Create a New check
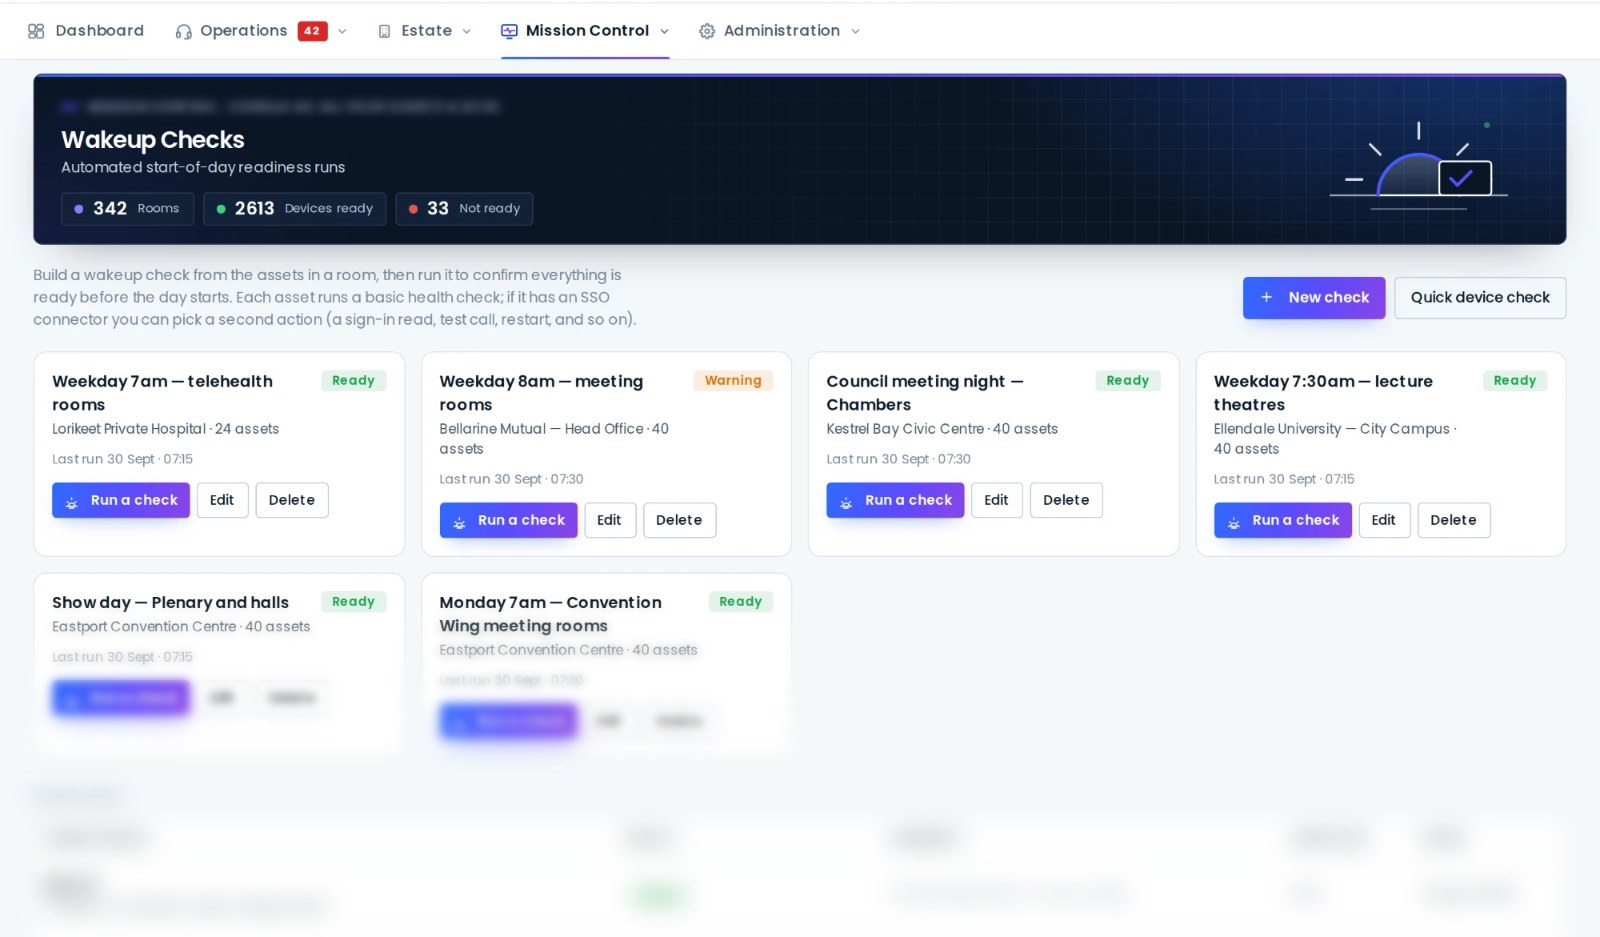 [1314, 298]
